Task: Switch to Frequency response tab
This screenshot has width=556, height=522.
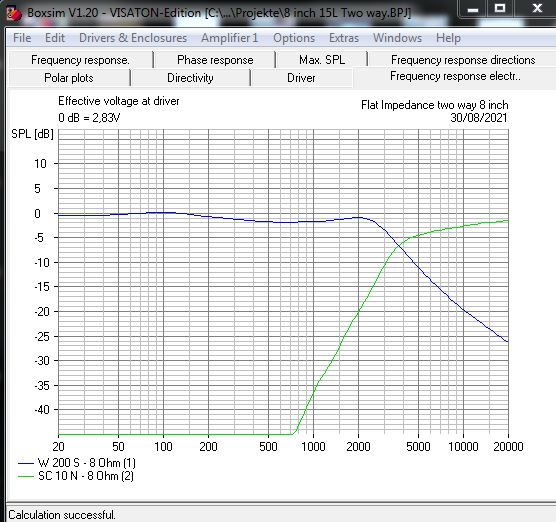Action: point(80,60)
